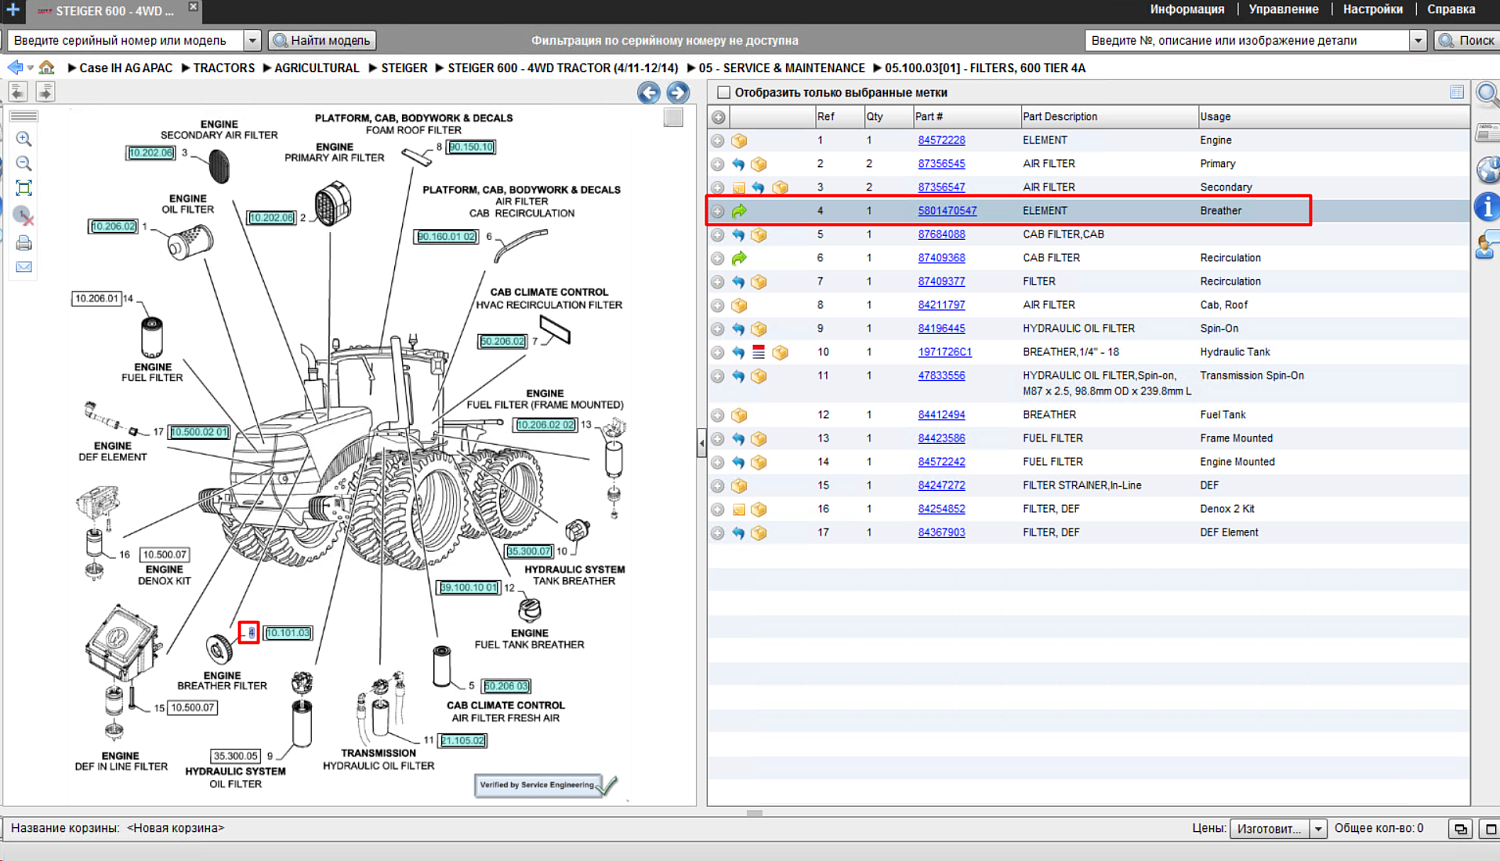Clear selected callouts with the red X icon
Screen dimensions: 1500x861
(24, 216)
